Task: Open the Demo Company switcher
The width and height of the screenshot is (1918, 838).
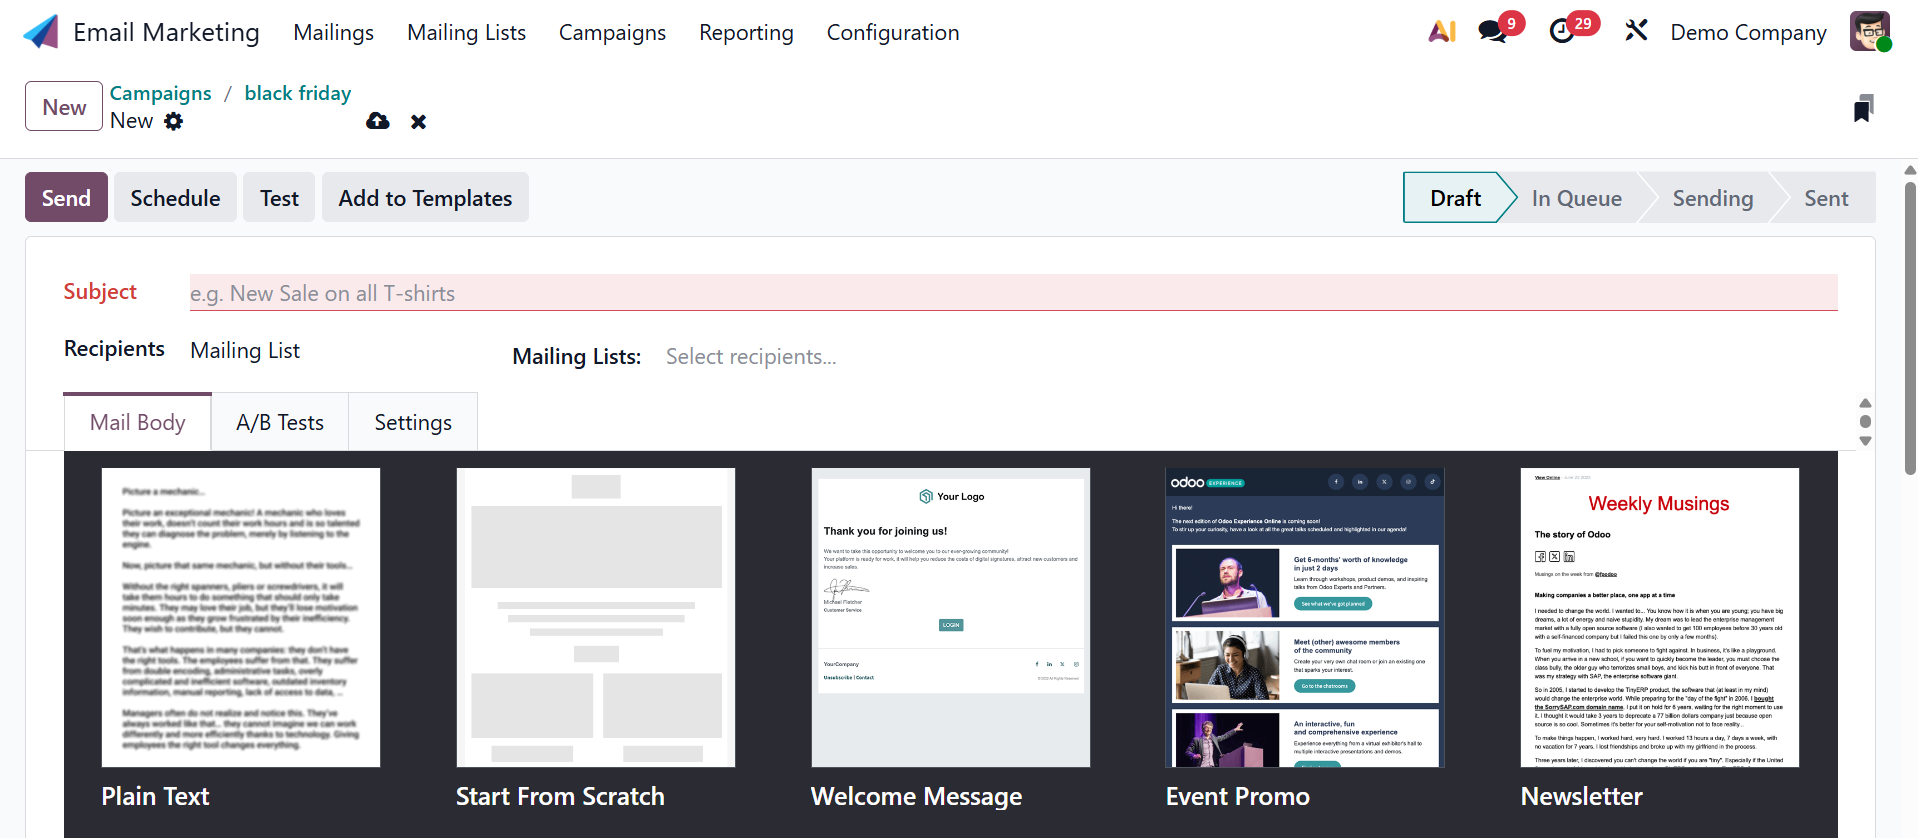Action: click(x=1748, y=32)
